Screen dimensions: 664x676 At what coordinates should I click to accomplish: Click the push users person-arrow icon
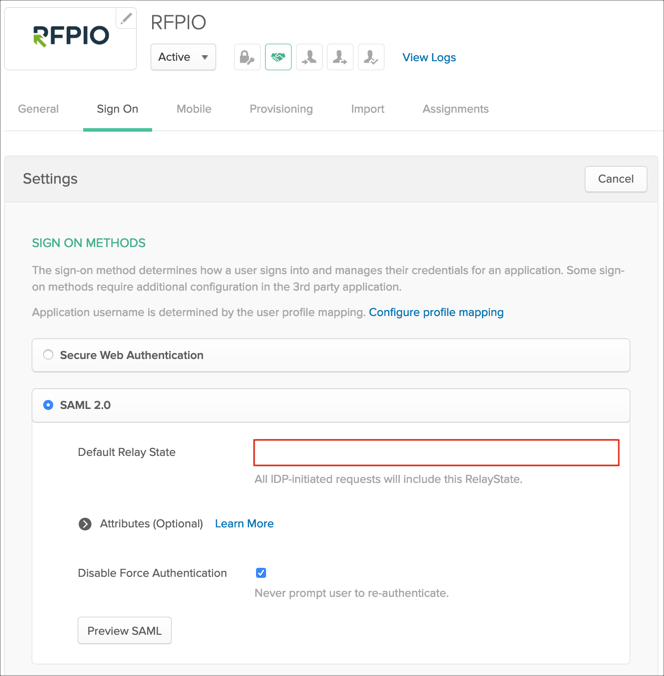click(340, 57)
